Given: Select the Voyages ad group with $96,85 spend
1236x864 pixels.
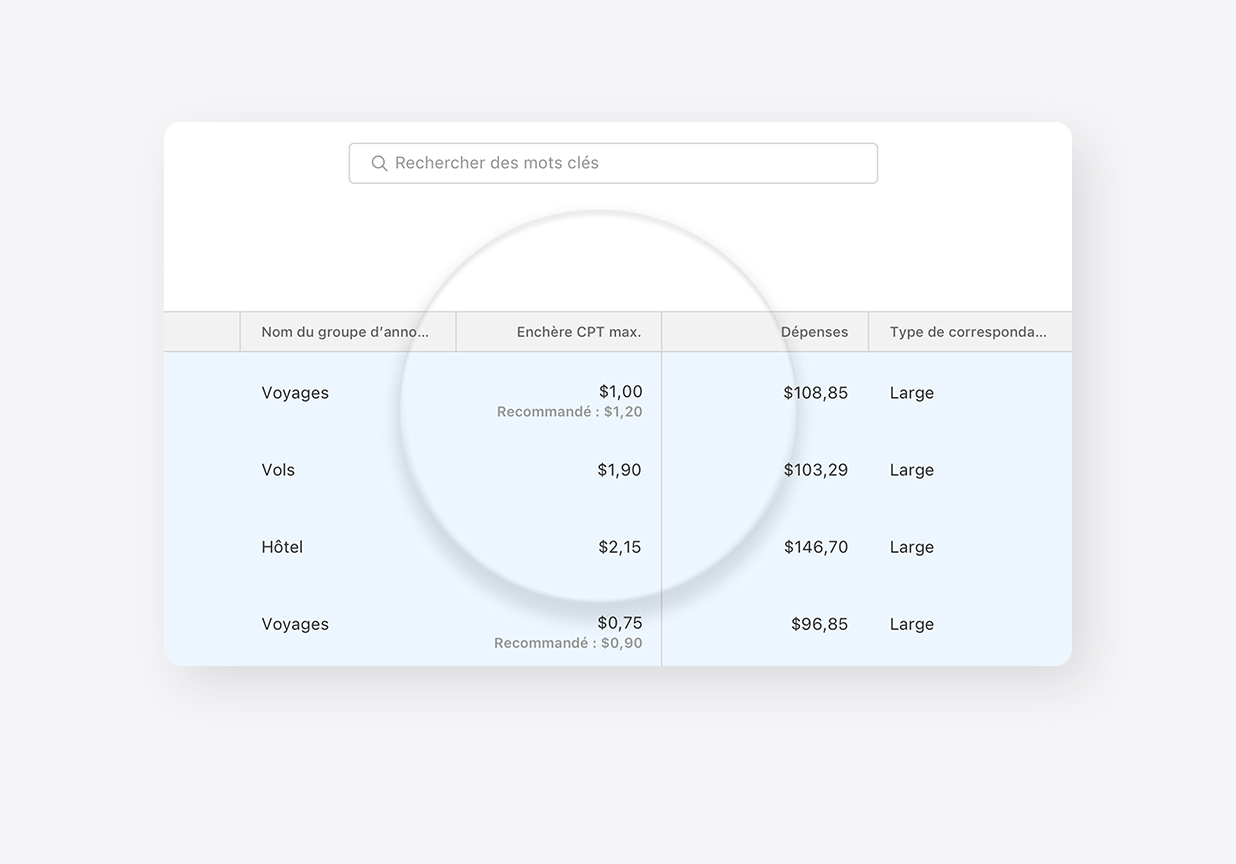Looking at the screenshot, I should point(295,624).
